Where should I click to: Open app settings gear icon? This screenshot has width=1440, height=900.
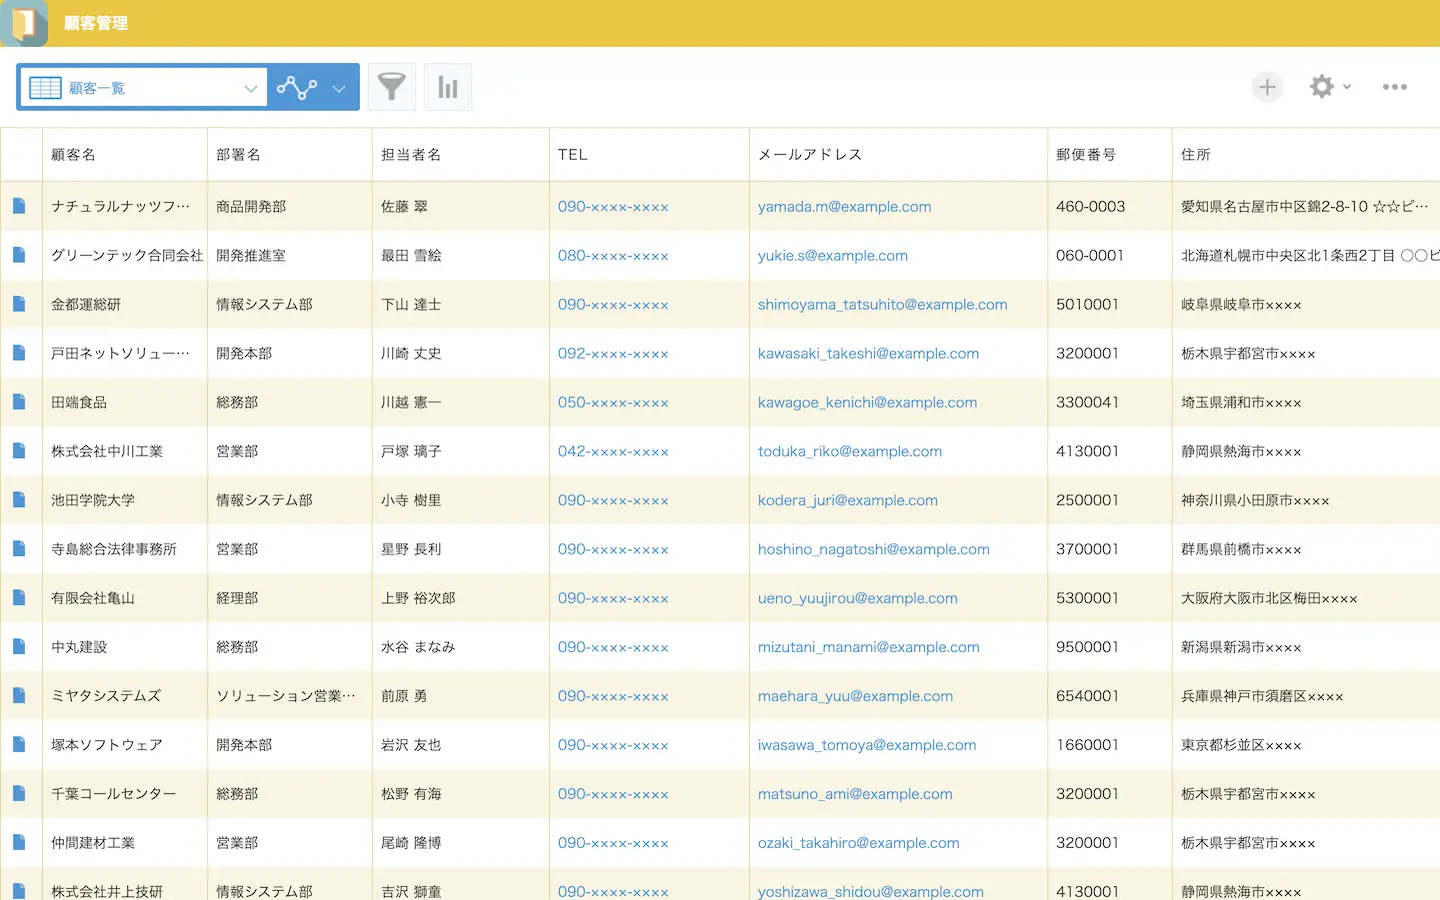tap(1321, 87)
